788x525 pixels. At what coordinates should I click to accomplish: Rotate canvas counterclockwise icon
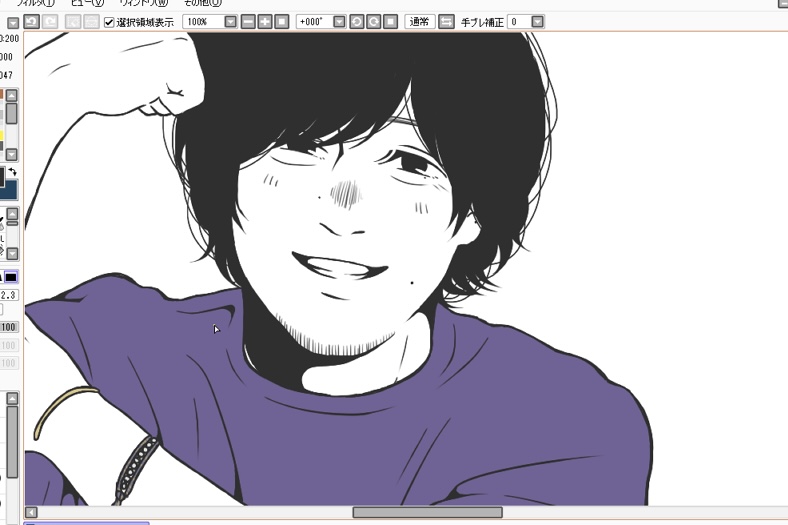tap(357, 22)
